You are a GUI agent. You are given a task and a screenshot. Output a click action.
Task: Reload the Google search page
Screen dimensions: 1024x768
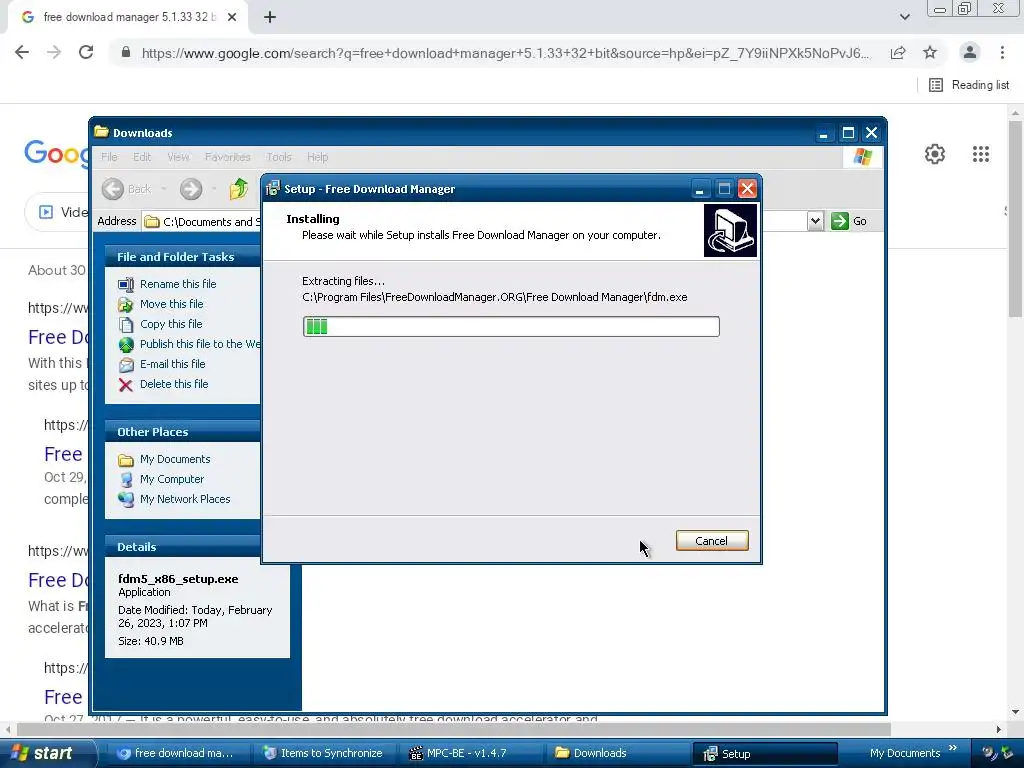coord(86,52)
